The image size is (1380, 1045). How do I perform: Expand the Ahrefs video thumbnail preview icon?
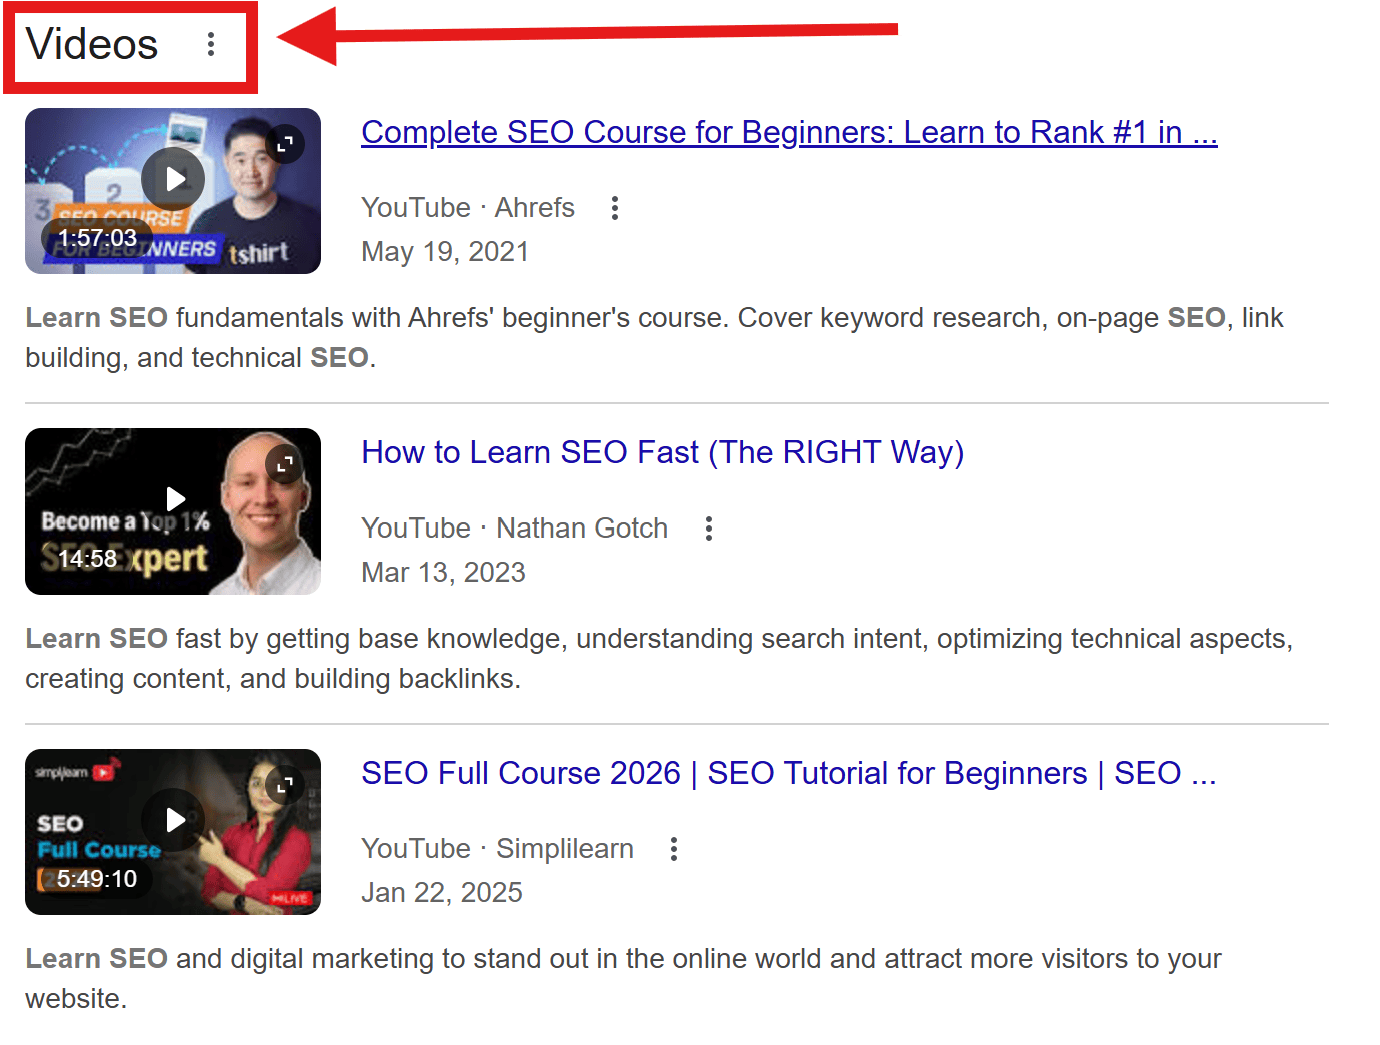286,144
